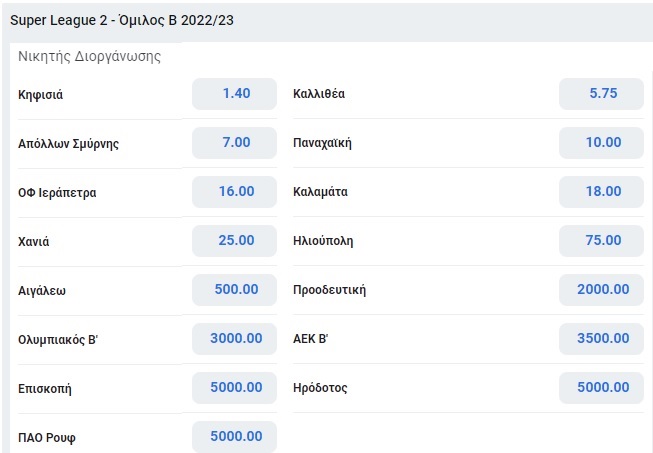Click the 2000.00 odds button for Προοδευτική

601,290
